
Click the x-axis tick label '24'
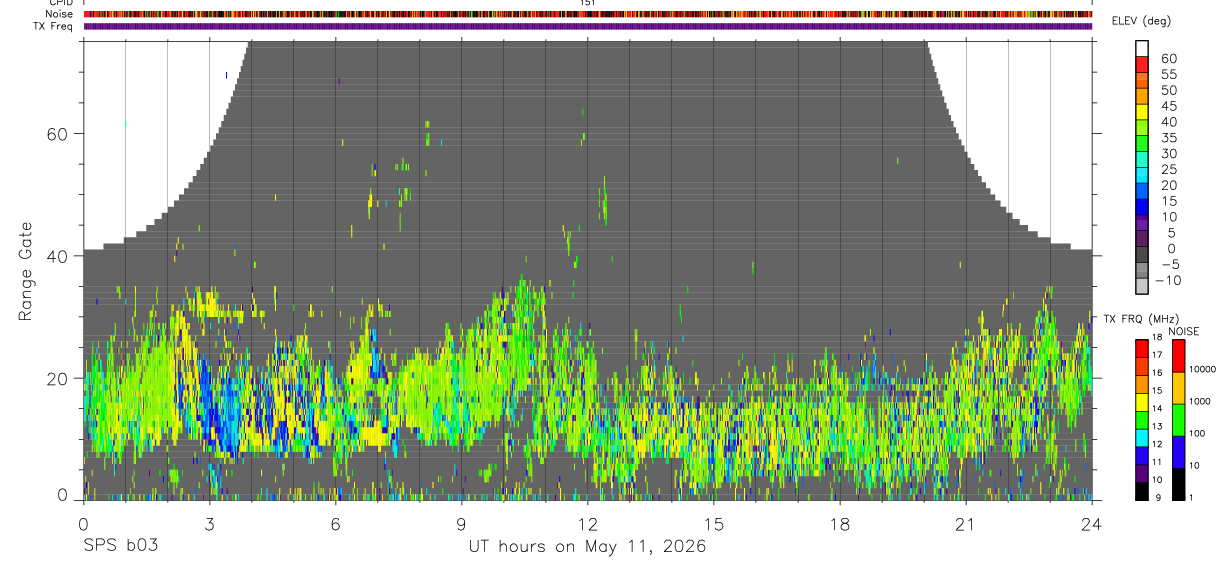point(1092,523)
